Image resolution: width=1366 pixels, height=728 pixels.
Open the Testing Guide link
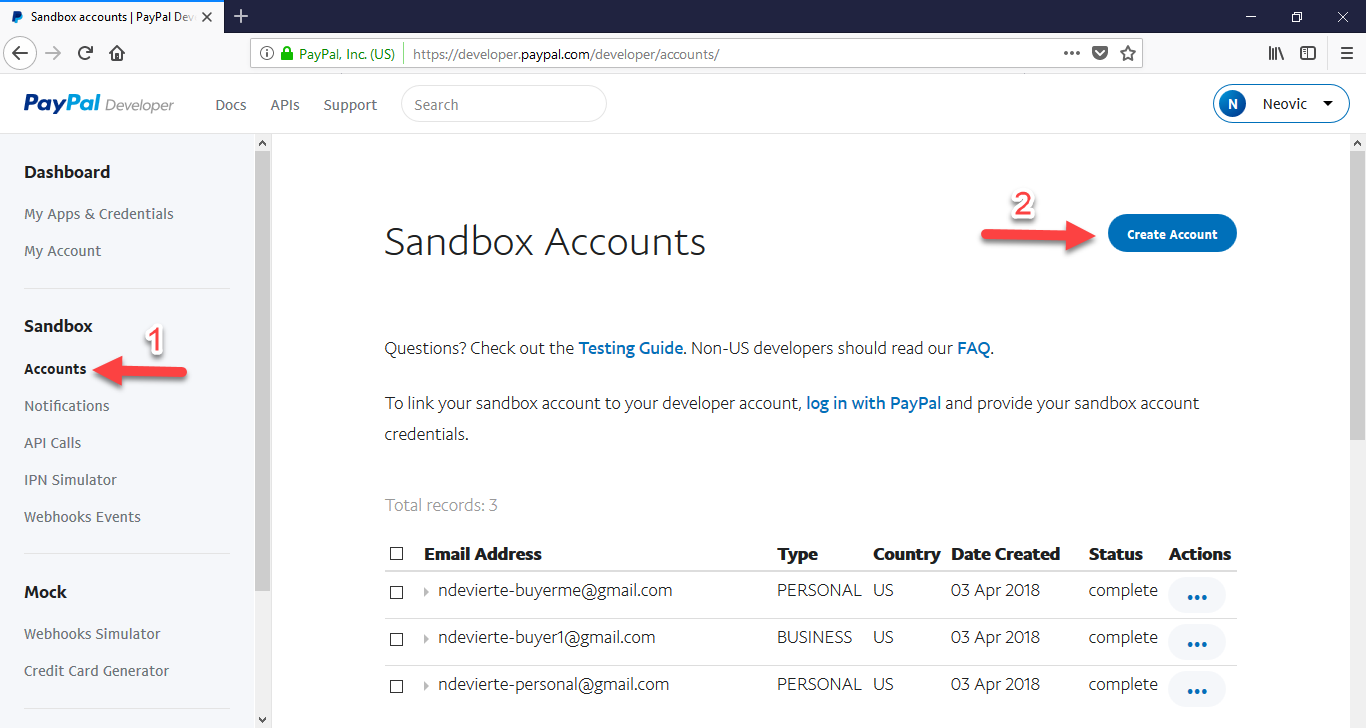[630, 349]
